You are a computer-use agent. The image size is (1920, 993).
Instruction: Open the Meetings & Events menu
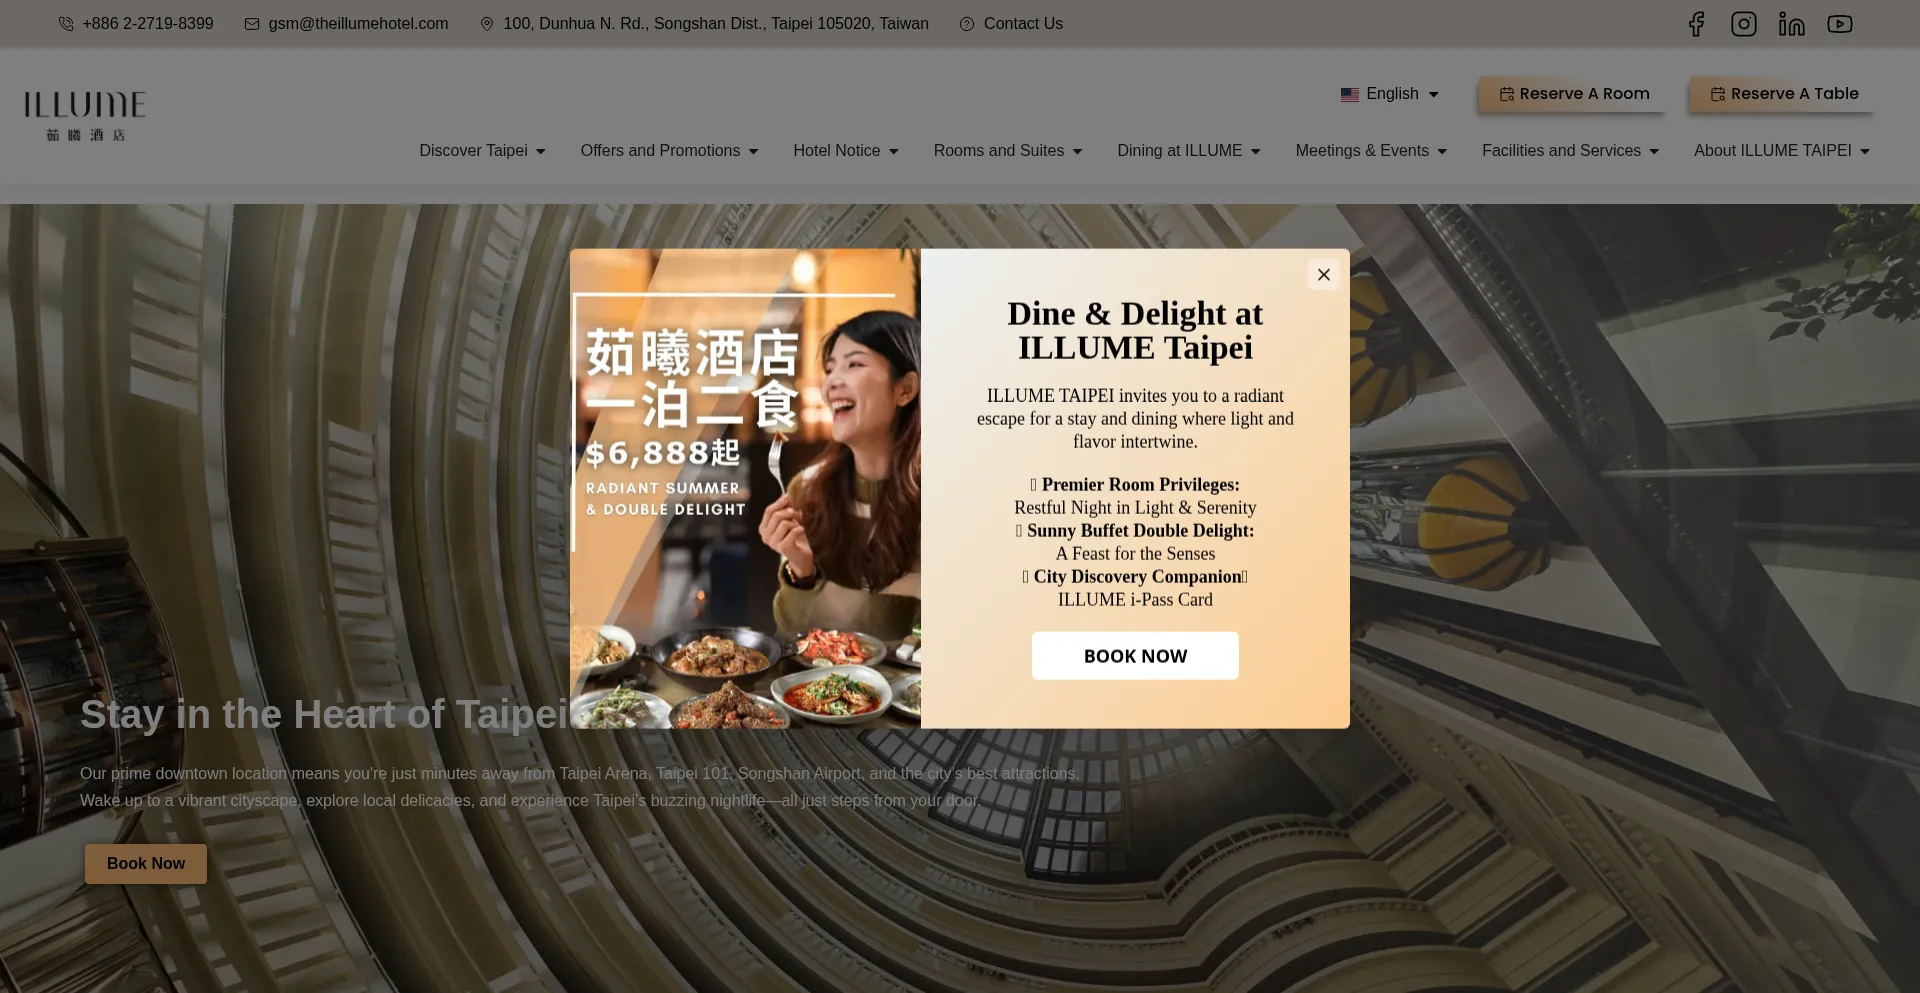click(x=1371, y=151)
